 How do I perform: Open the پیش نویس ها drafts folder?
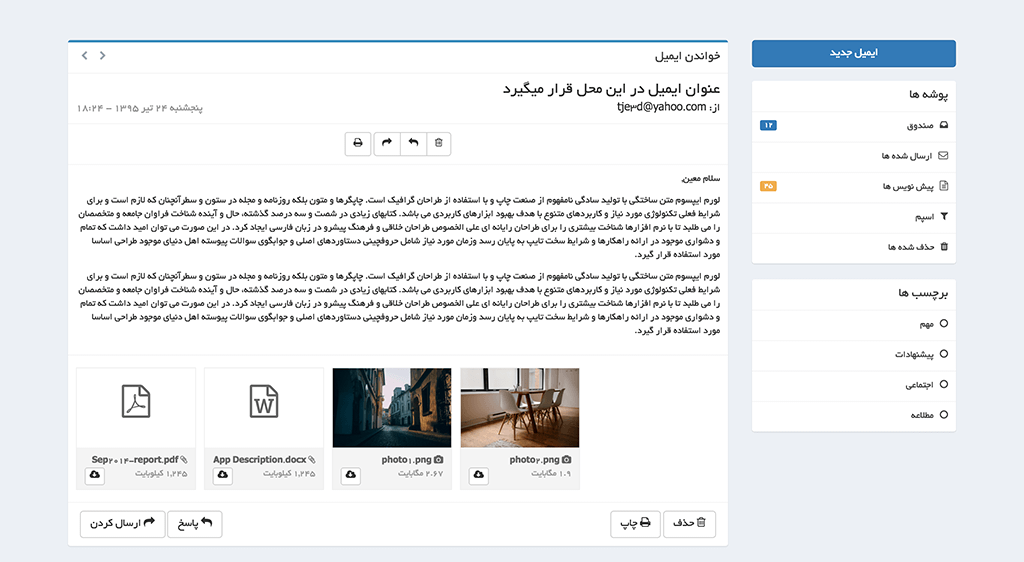(x=854, y=186)
